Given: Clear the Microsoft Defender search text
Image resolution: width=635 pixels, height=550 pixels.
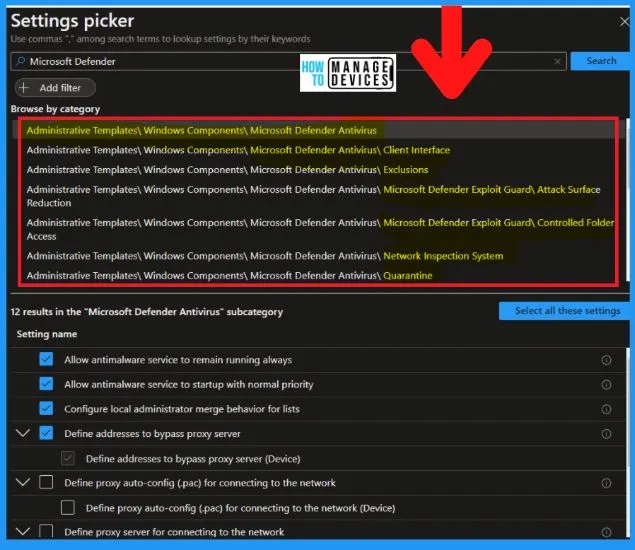Looking at the screenshot, I should point(557,61).
